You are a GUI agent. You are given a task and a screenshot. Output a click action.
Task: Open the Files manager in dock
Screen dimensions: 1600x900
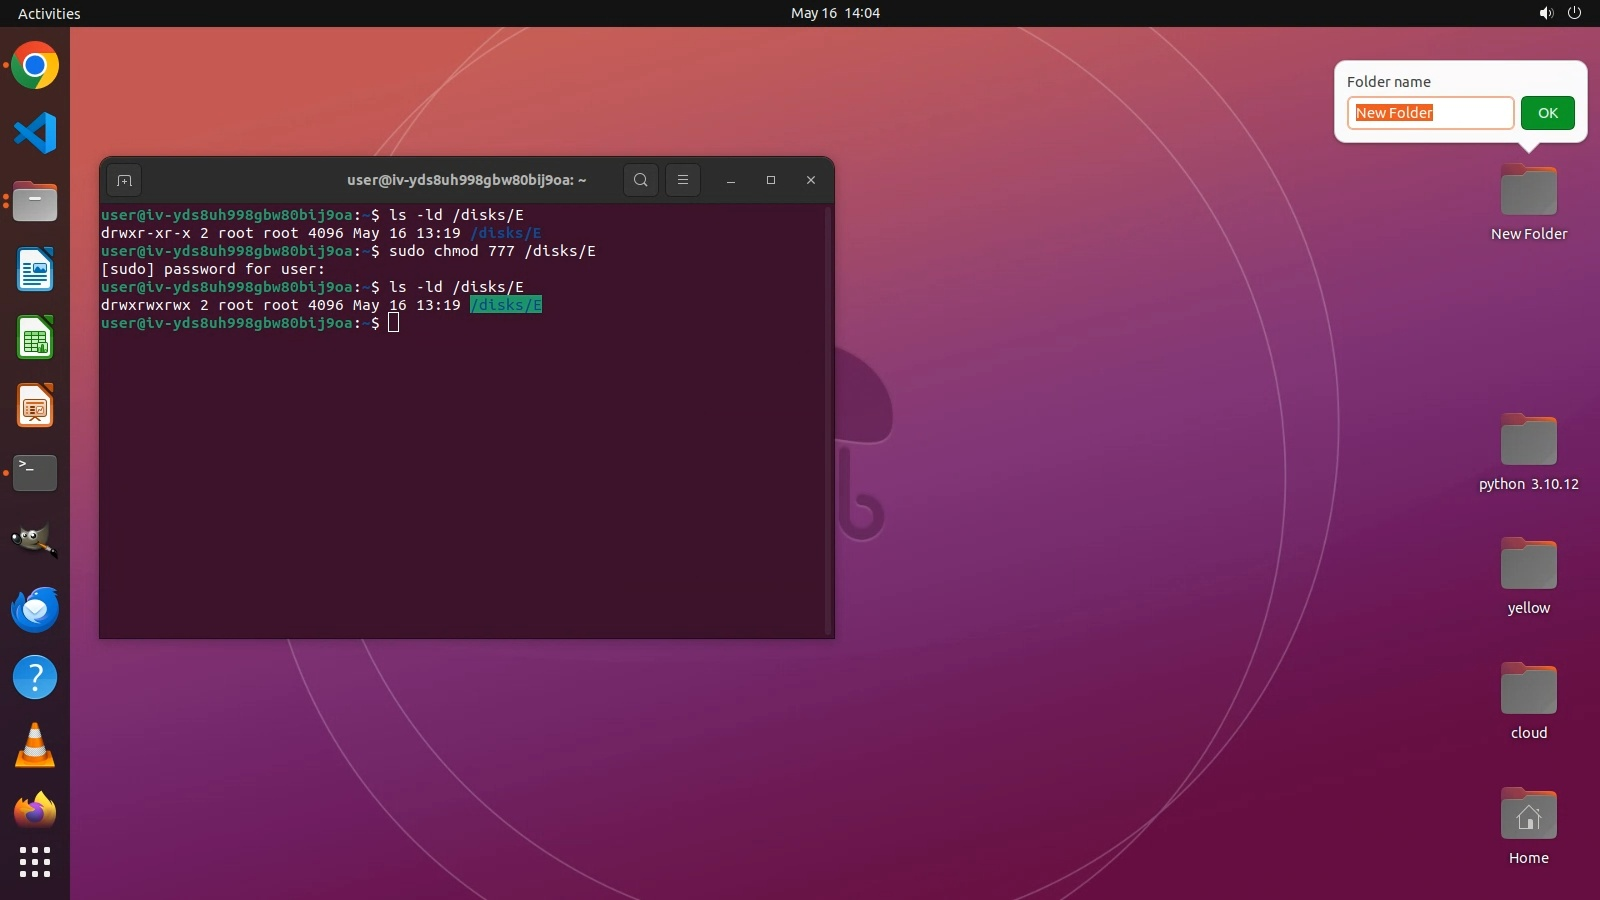tap(35, 202)
